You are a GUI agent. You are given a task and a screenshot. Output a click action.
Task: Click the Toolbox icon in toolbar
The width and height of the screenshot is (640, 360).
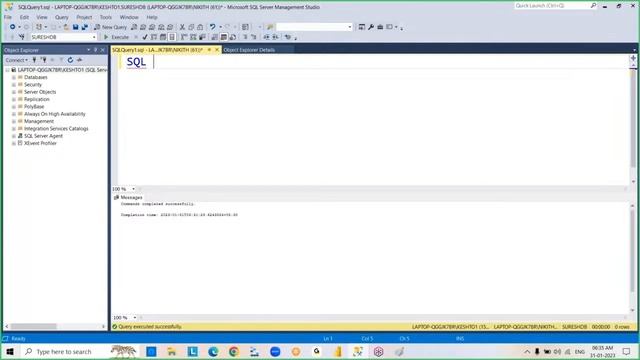[380, 27]
